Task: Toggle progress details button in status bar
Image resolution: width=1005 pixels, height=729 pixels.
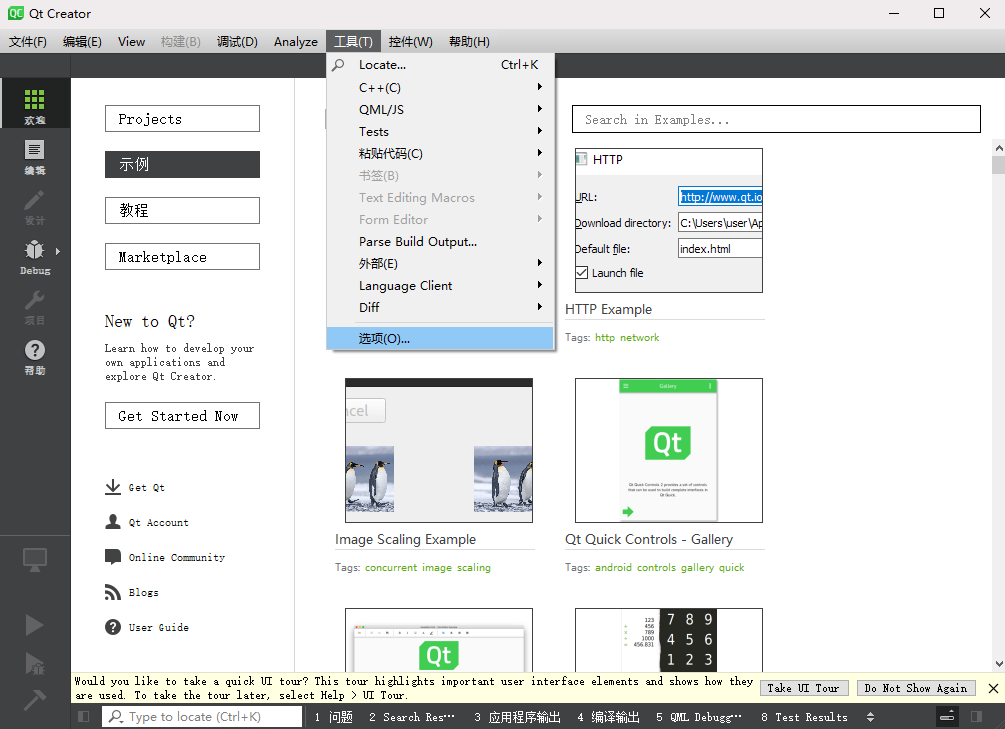Action: point(947,717)
